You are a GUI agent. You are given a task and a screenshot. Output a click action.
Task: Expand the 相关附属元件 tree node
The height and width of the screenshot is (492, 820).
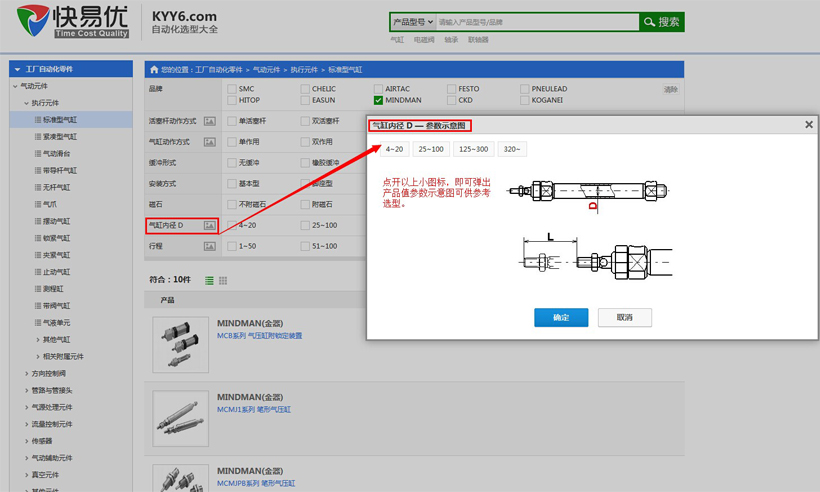(38, 357)
